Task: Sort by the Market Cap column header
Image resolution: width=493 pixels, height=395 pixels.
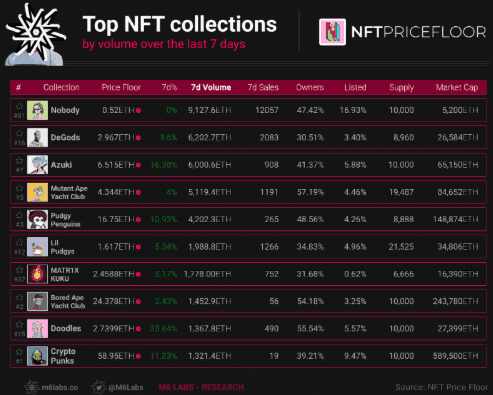Action: pyautogui.click(x=457, y=87)
